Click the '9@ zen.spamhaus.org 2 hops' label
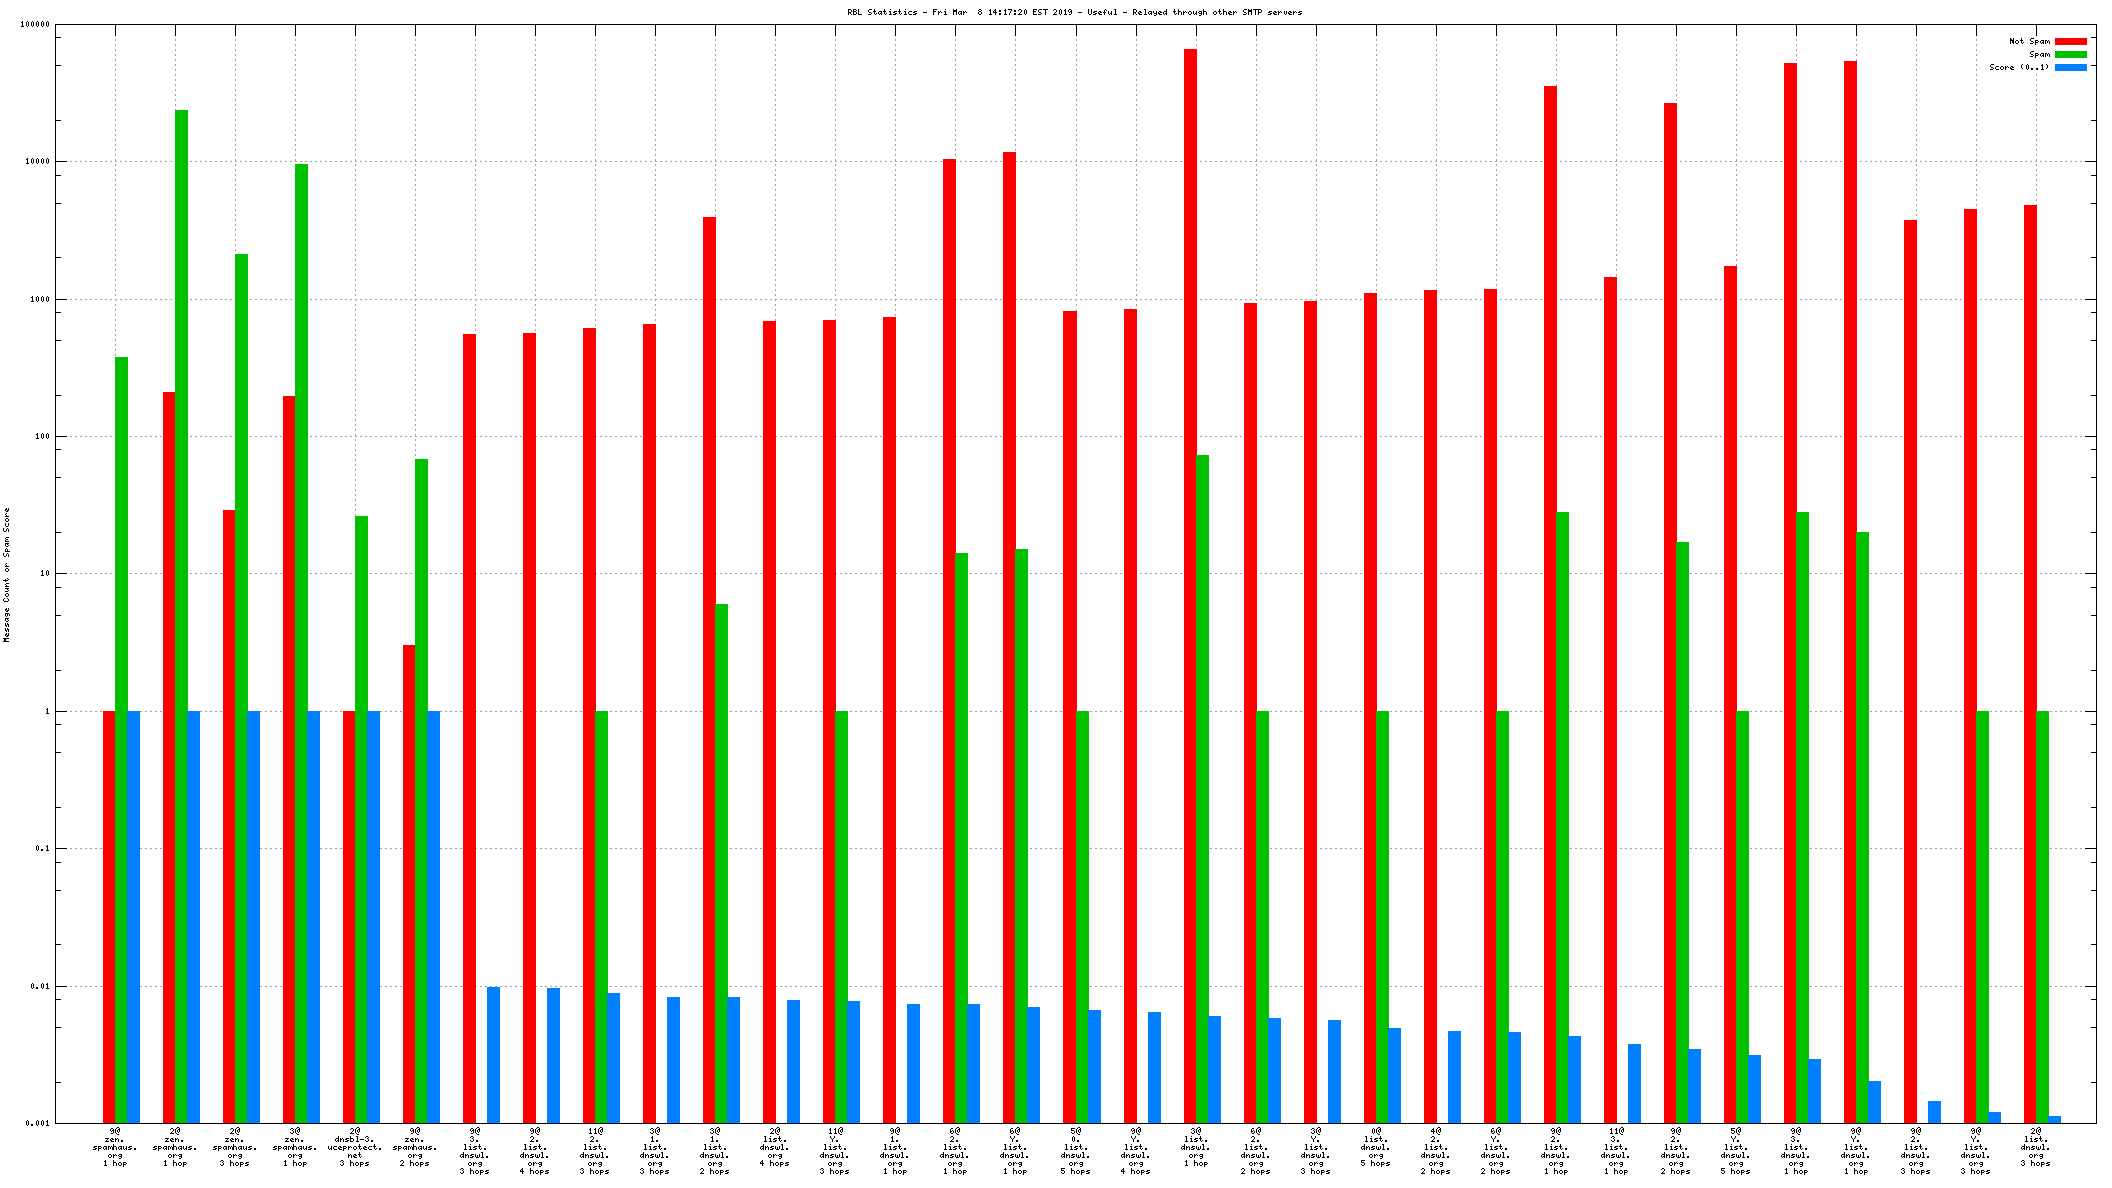2112x1188 pixels. pos(415,1147)
